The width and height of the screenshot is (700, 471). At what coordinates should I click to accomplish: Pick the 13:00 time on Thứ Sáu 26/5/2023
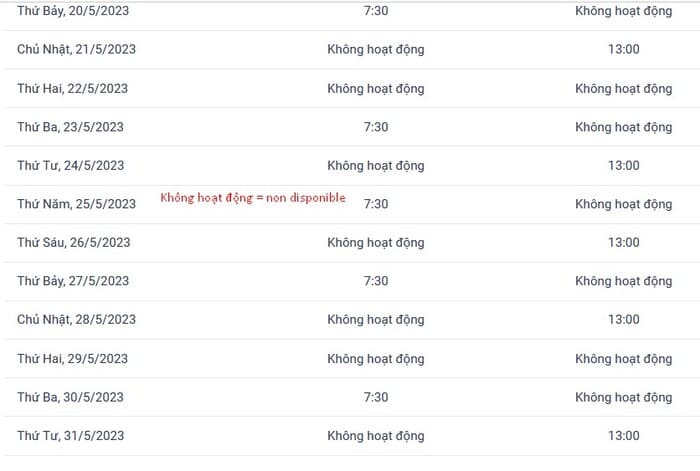click(623, 242)
